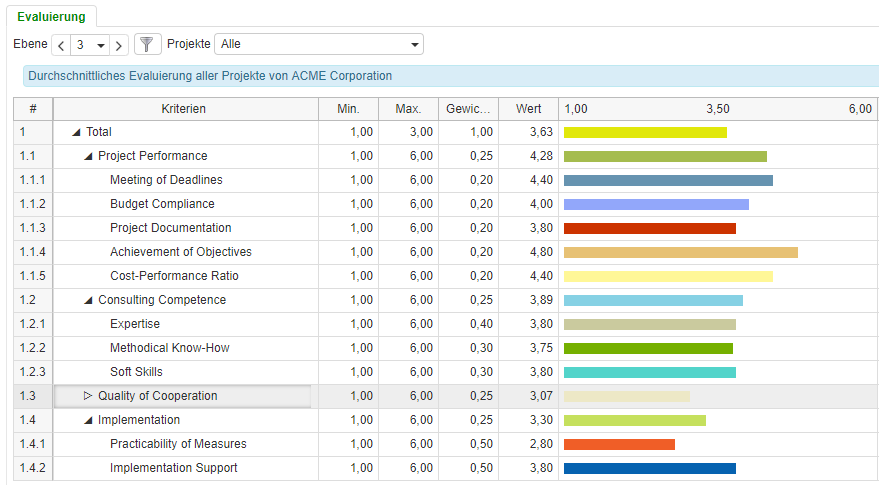Collapse the Project Performance node
The height and width of the screenshot is (485, 879).
pyautogui.click(x=88, y=156)
